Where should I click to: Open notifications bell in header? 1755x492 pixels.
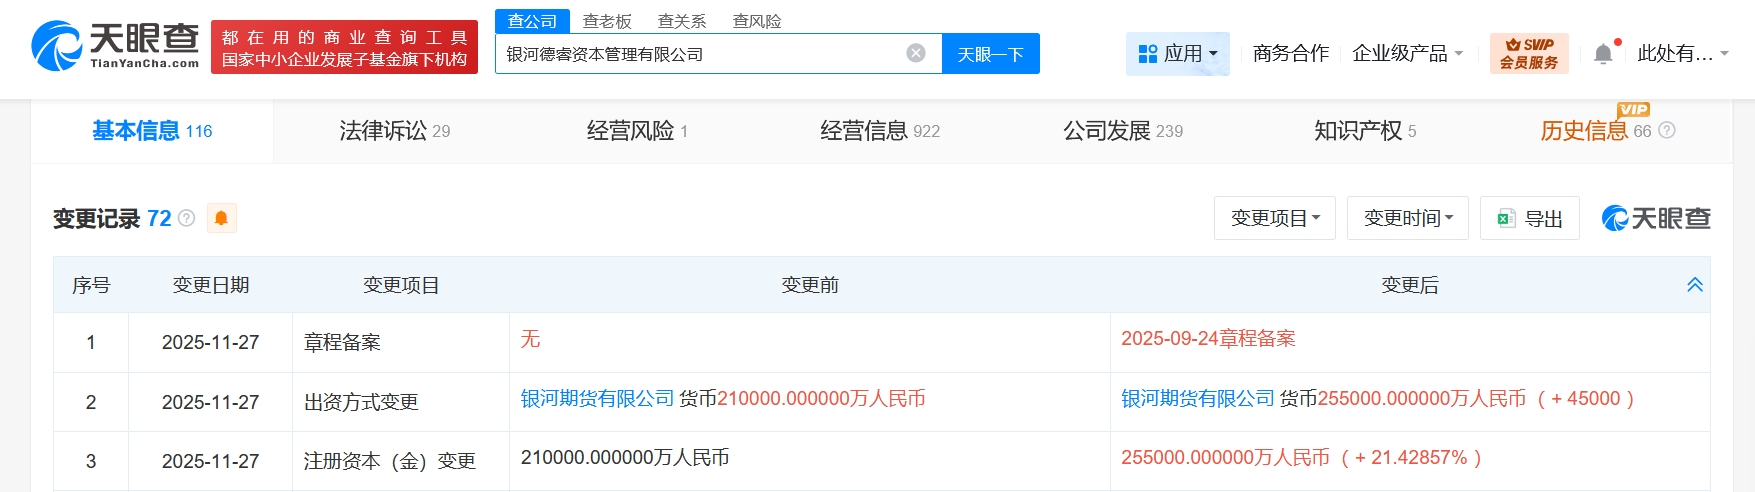coord(1602,54)
